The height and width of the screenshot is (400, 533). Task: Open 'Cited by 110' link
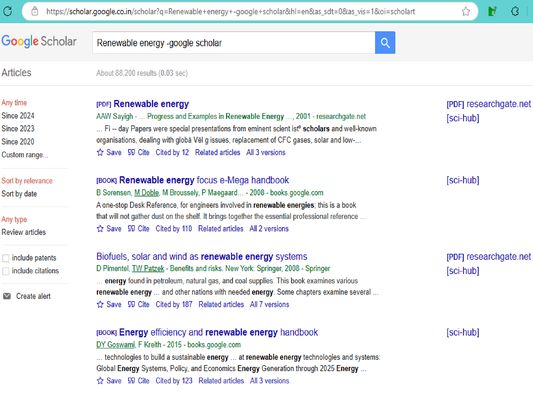point(174,228)
